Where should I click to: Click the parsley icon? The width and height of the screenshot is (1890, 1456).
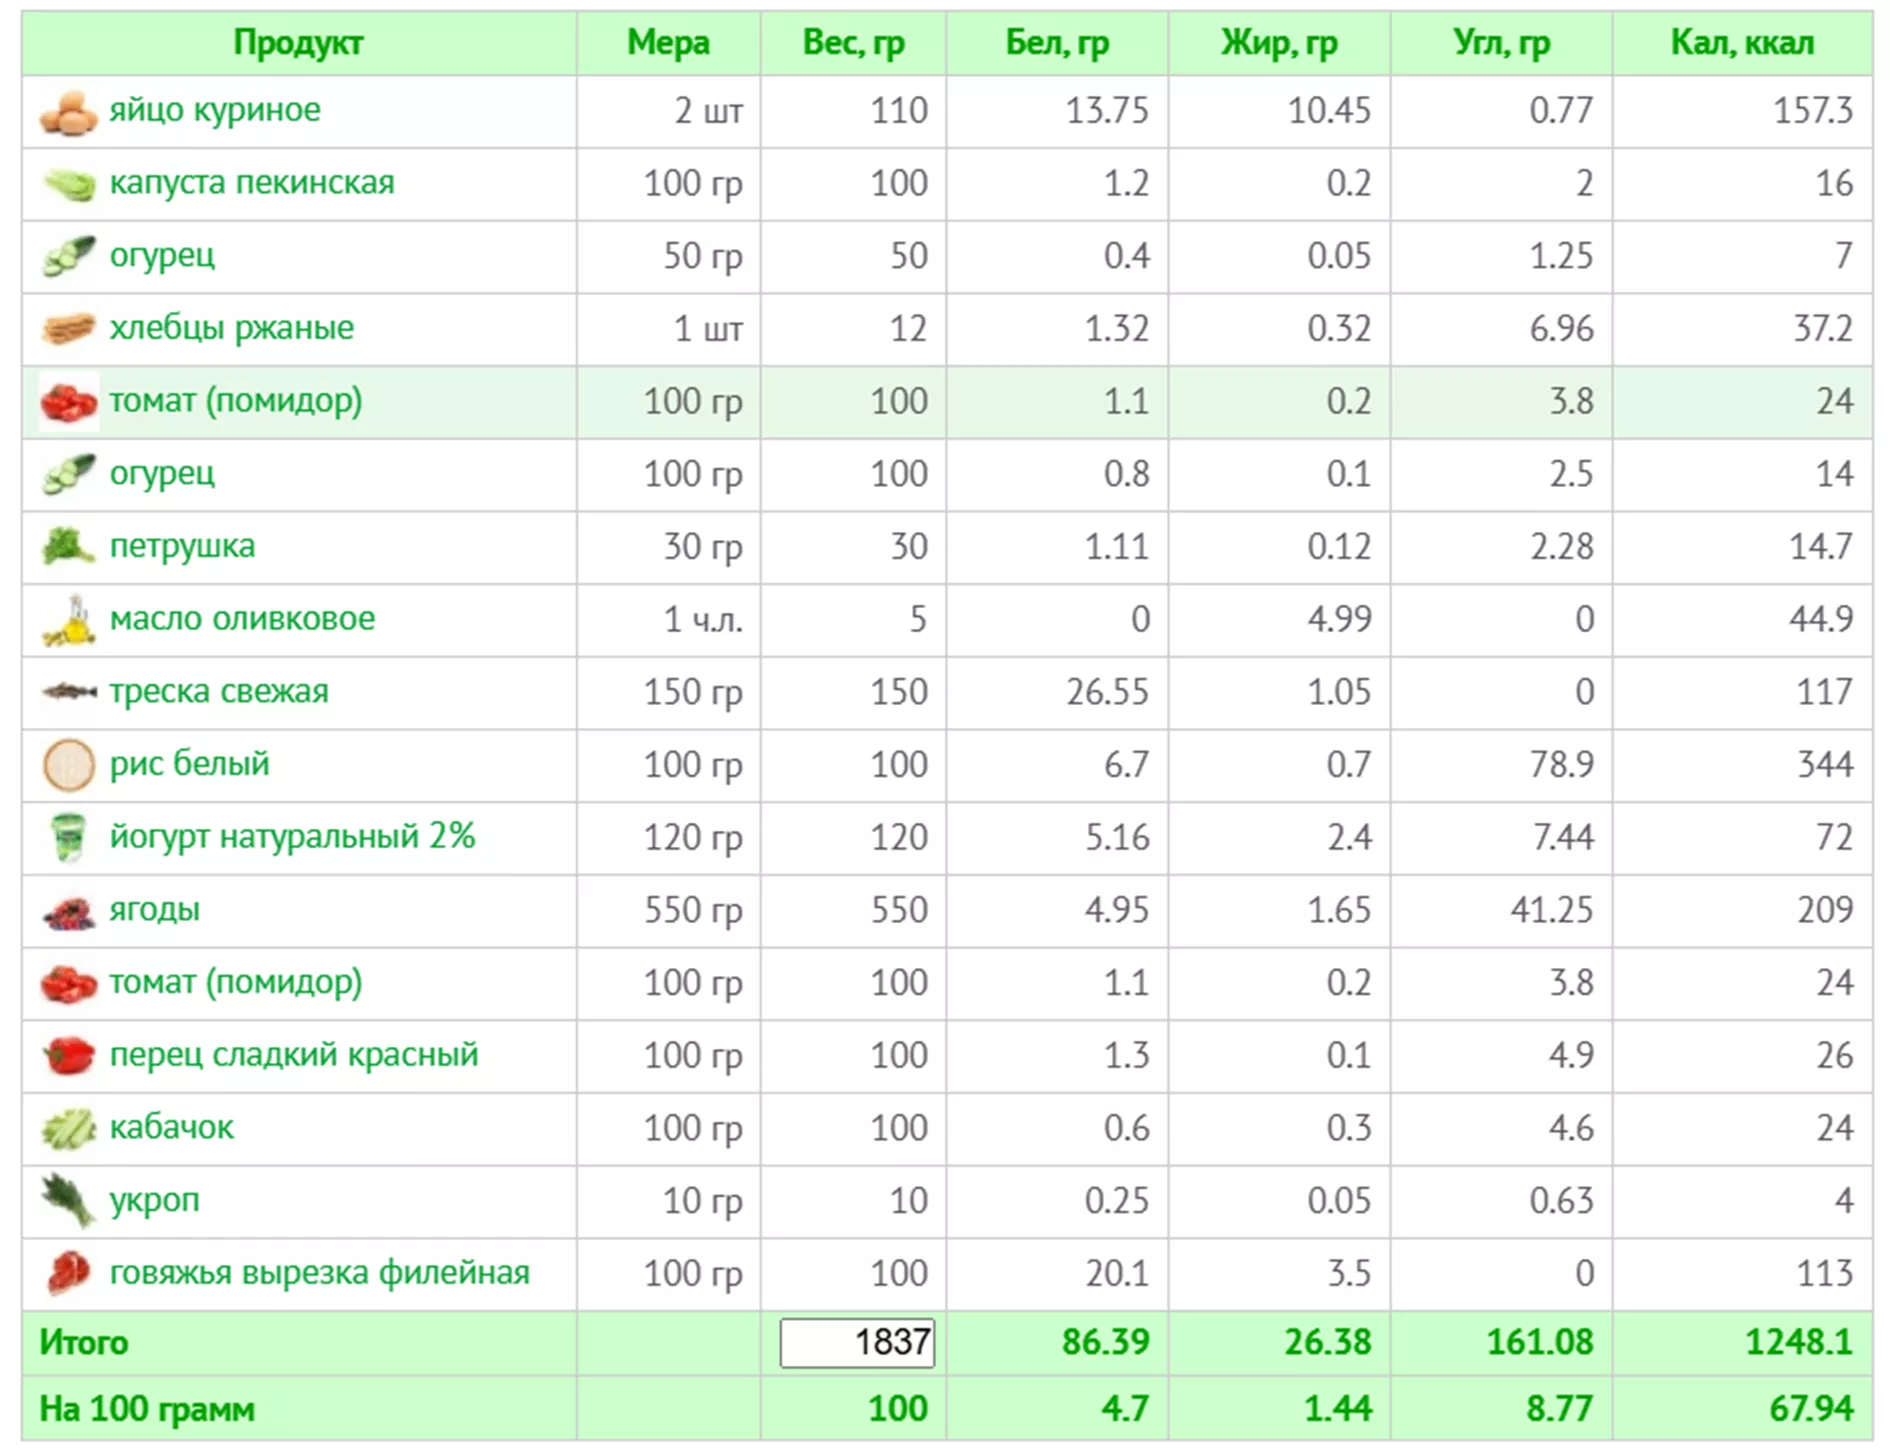(68, 547)
